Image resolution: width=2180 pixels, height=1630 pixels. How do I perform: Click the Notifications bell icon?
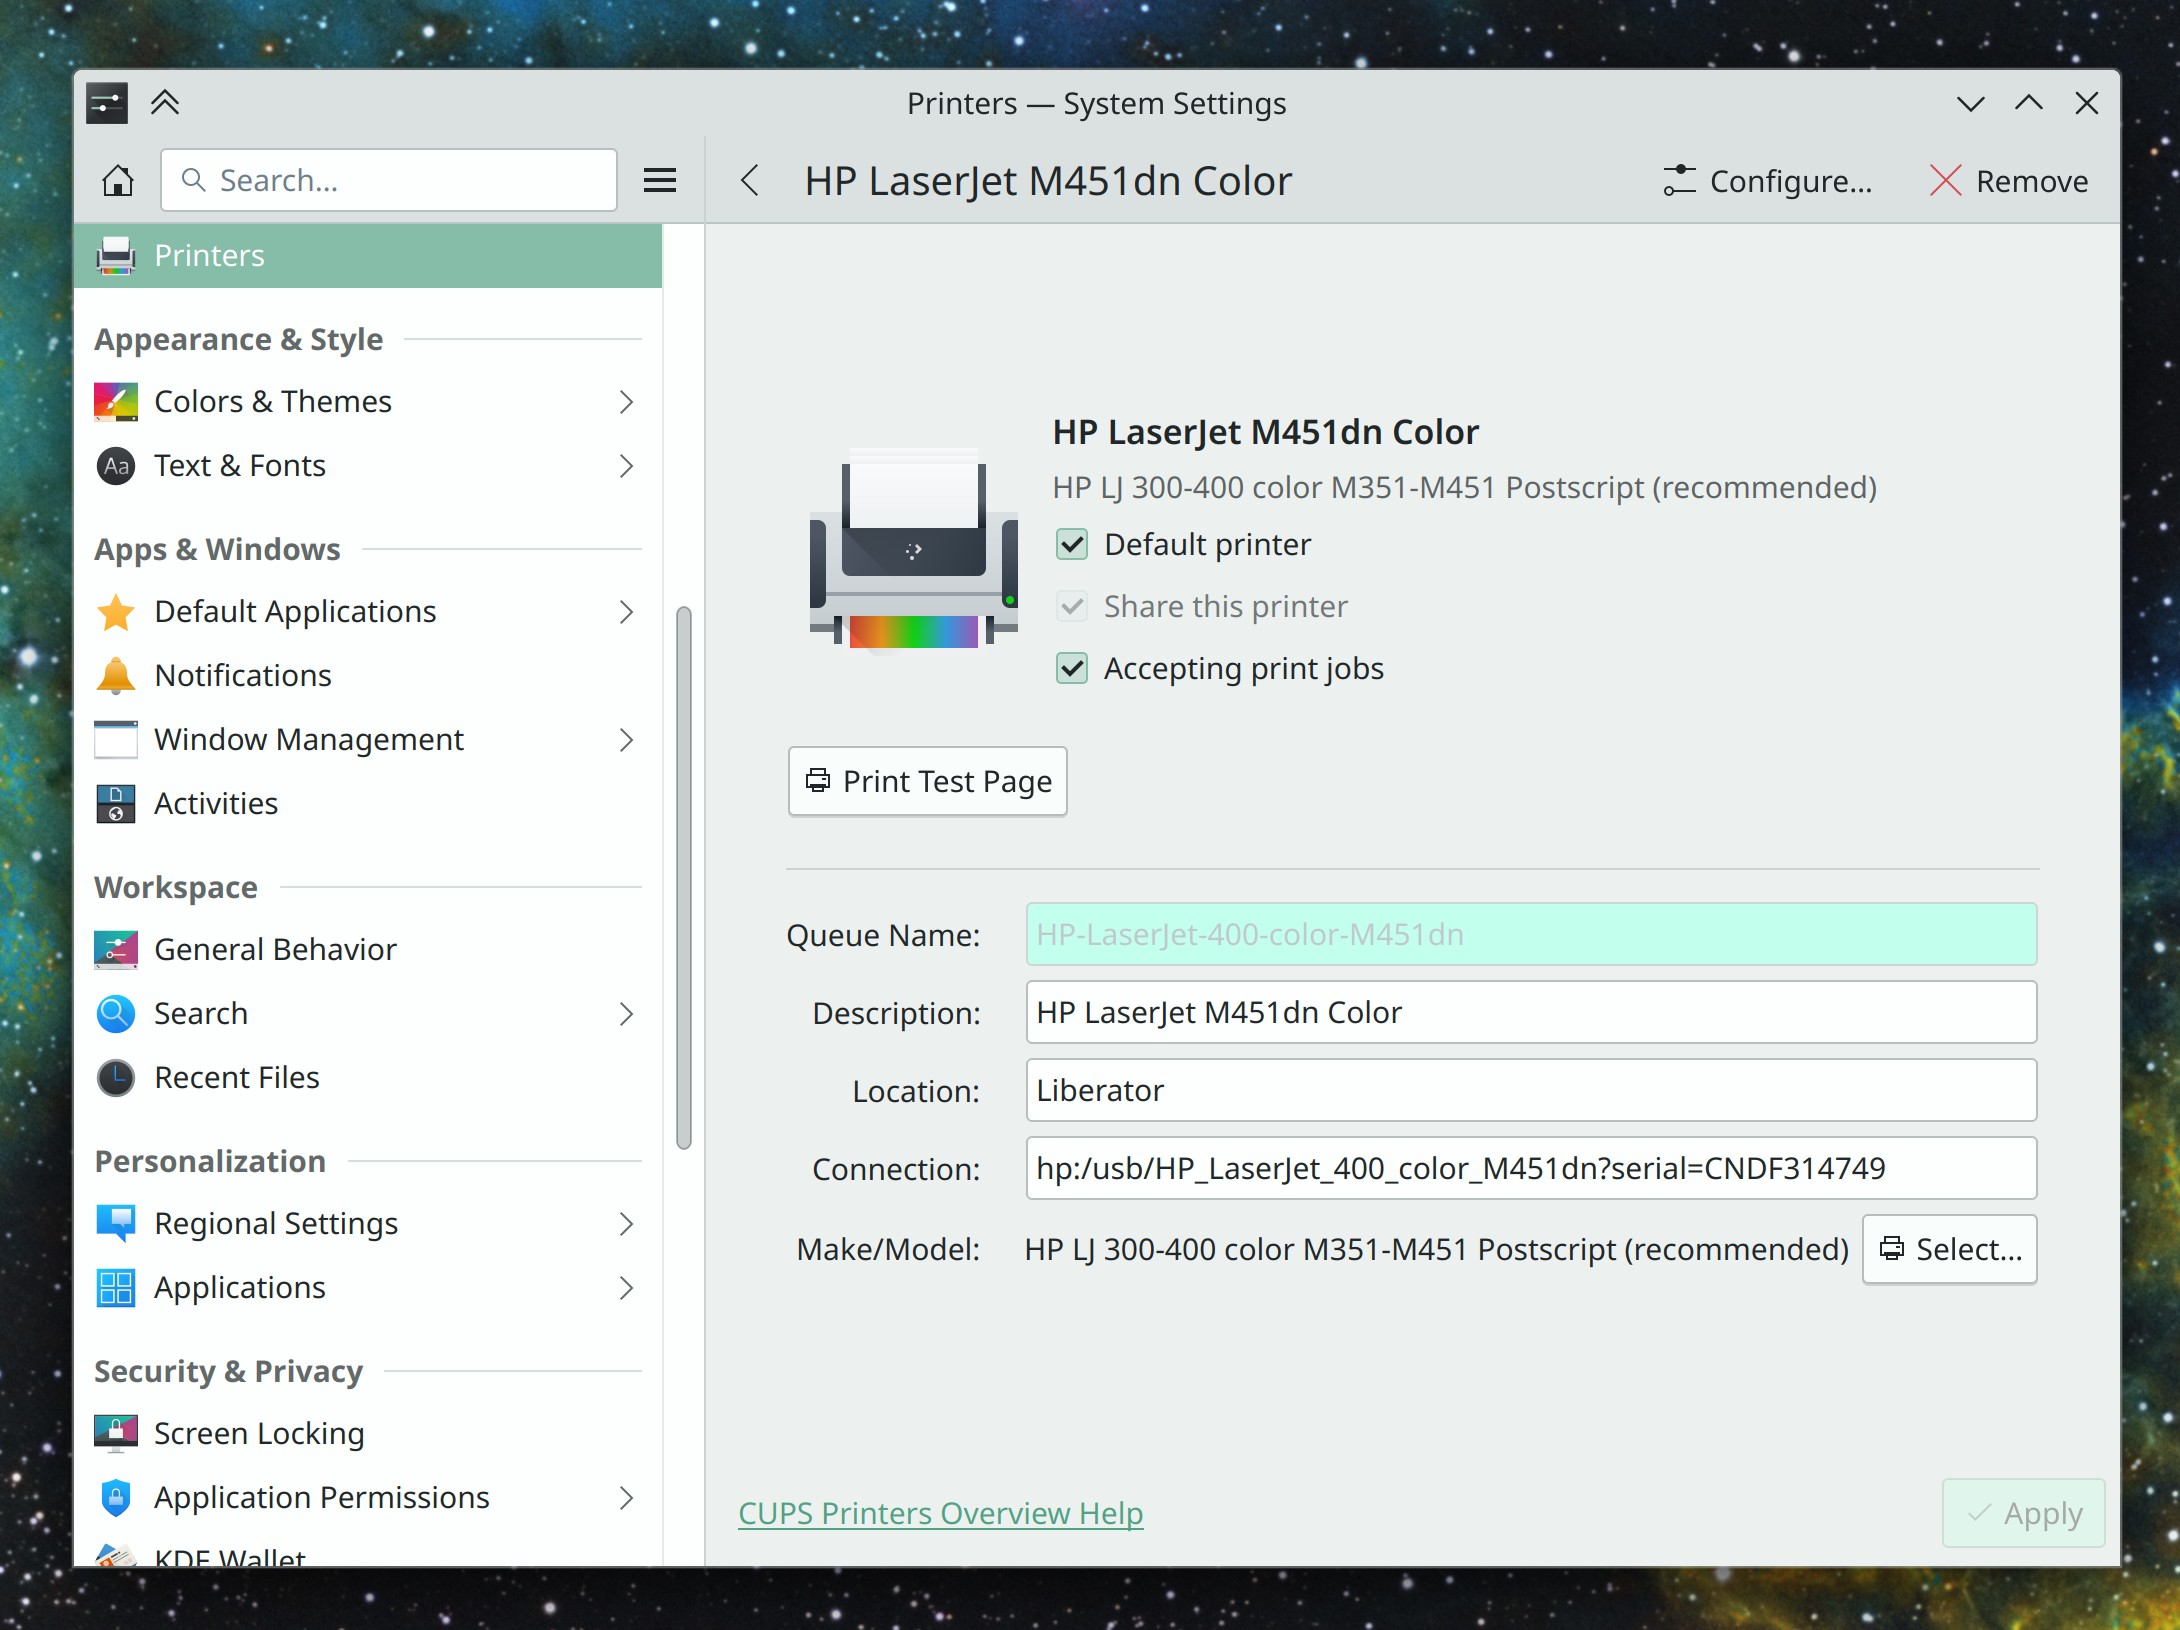[116, 676]
